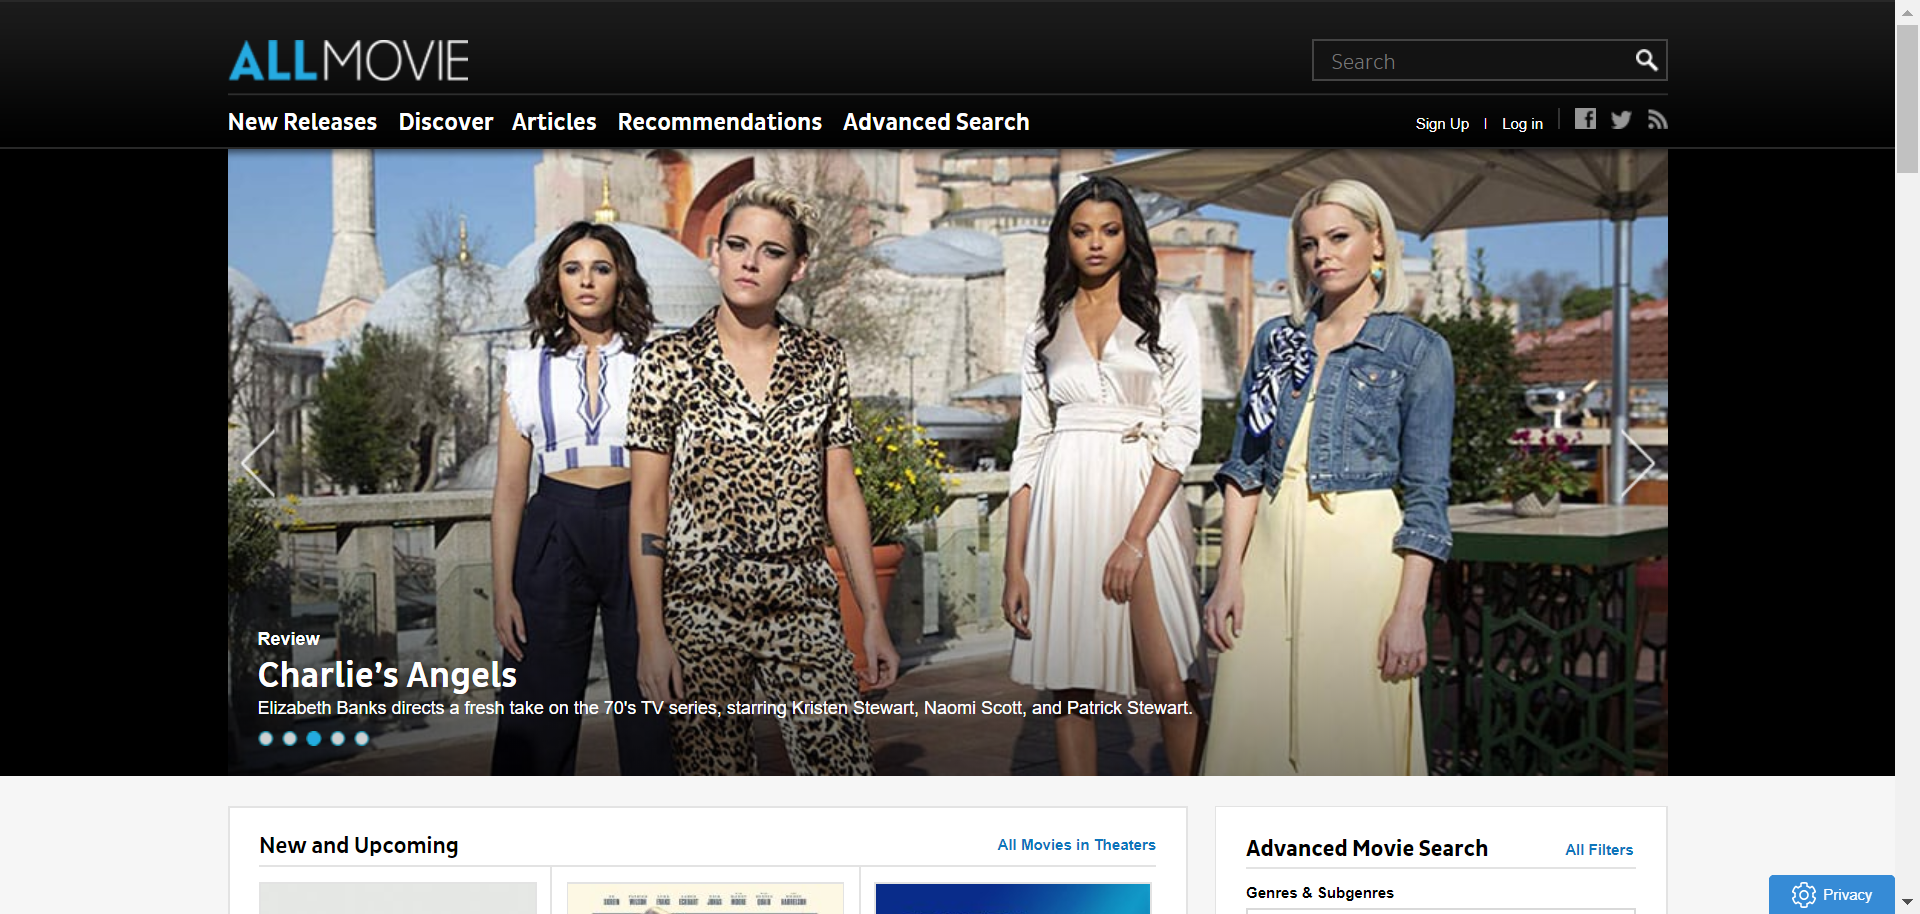
Task: Open All Movies in Theaters link
Action: [x=1076, y=845]
